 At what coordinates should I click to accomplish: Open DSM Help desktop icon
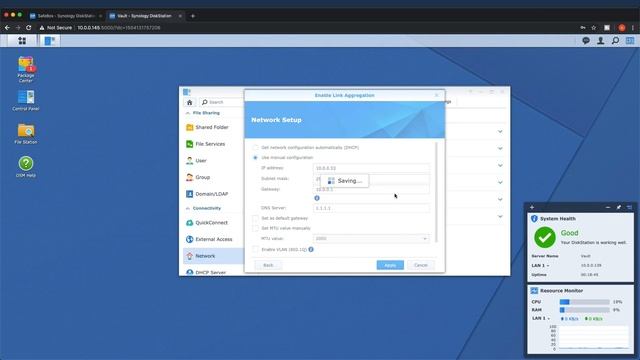(x=26, y=167)
